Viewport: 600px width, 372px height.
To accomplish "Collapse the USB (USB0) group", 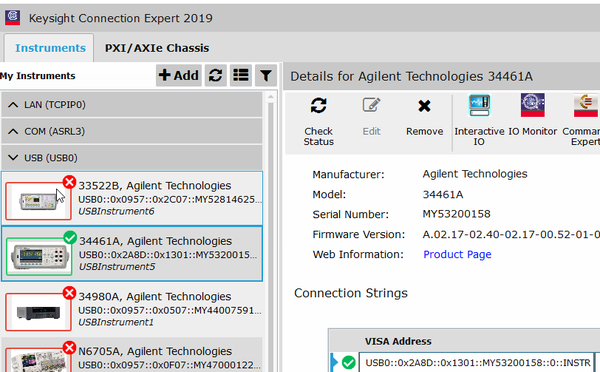I will tap(132, 158).
